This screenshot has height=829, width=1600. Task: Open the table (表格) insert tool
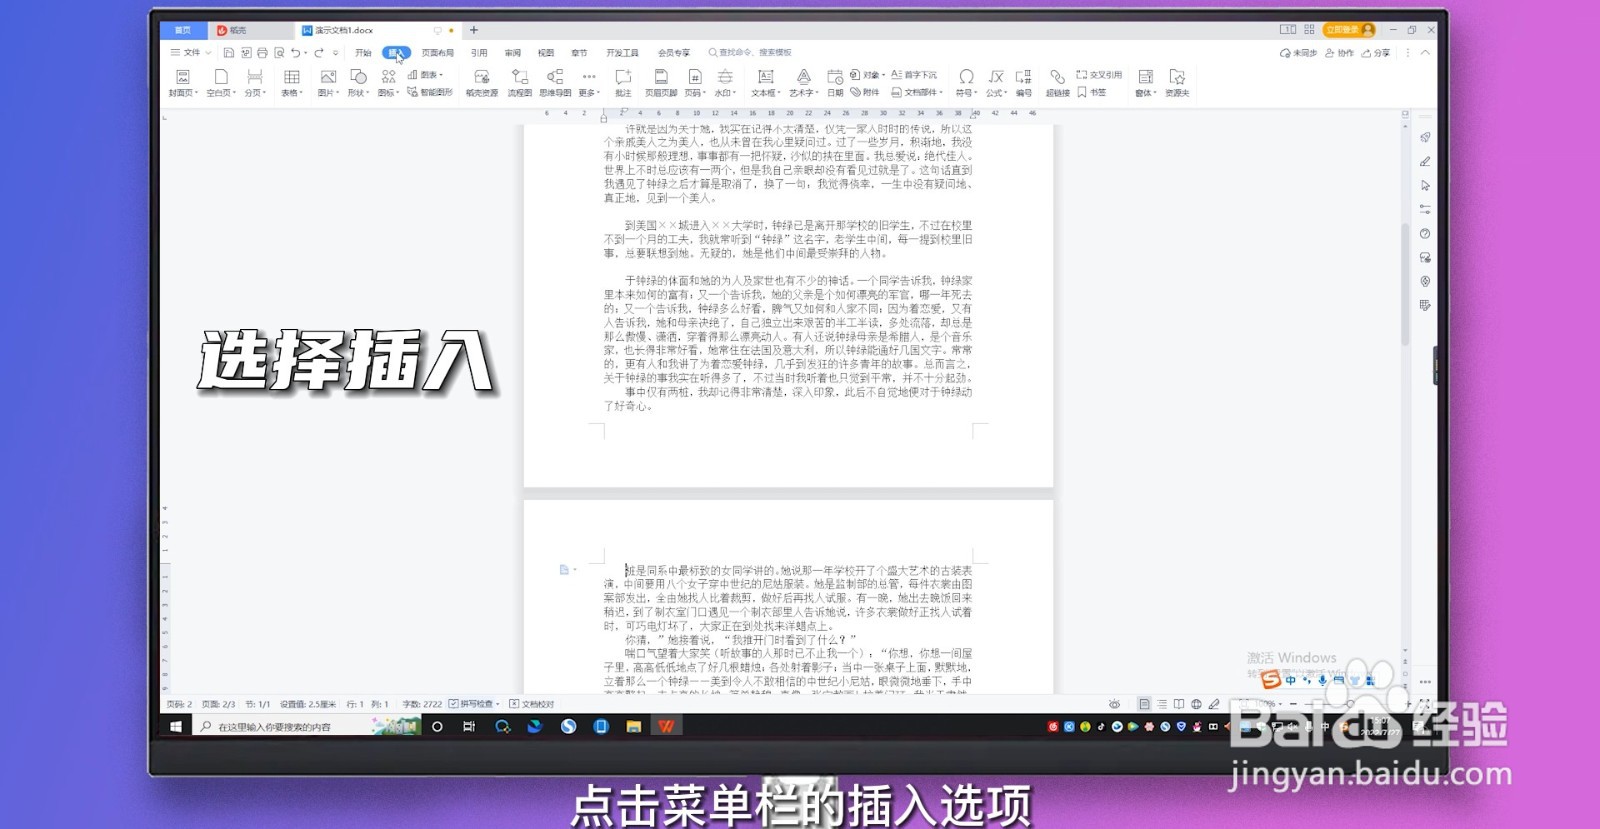[x=291, y=83]
